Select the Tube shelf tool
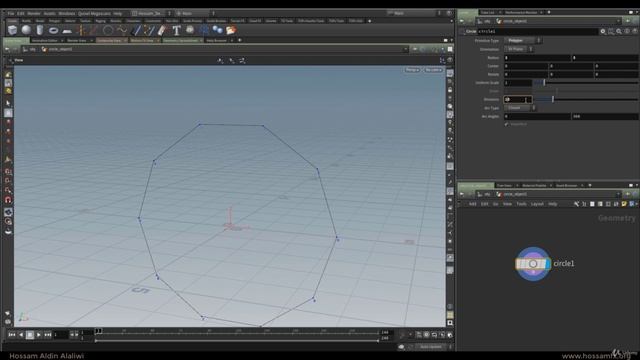 tap(40, 30)
